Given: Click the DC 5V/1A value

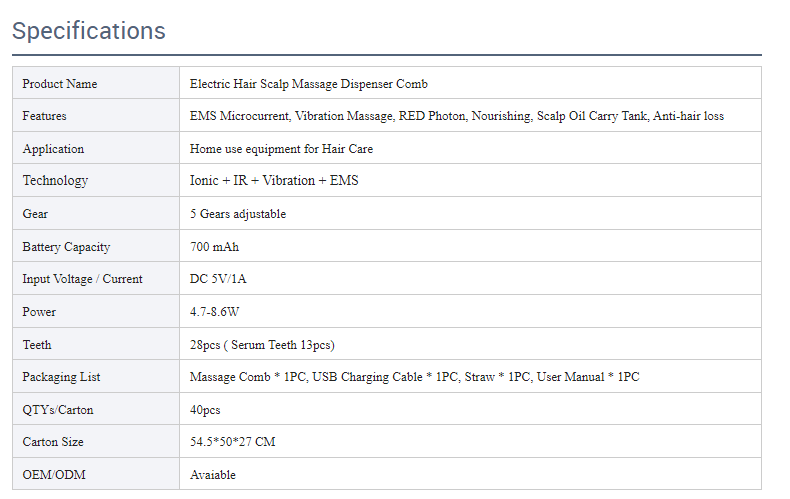Looking at the screenshot, I should (x=218, y=279).
